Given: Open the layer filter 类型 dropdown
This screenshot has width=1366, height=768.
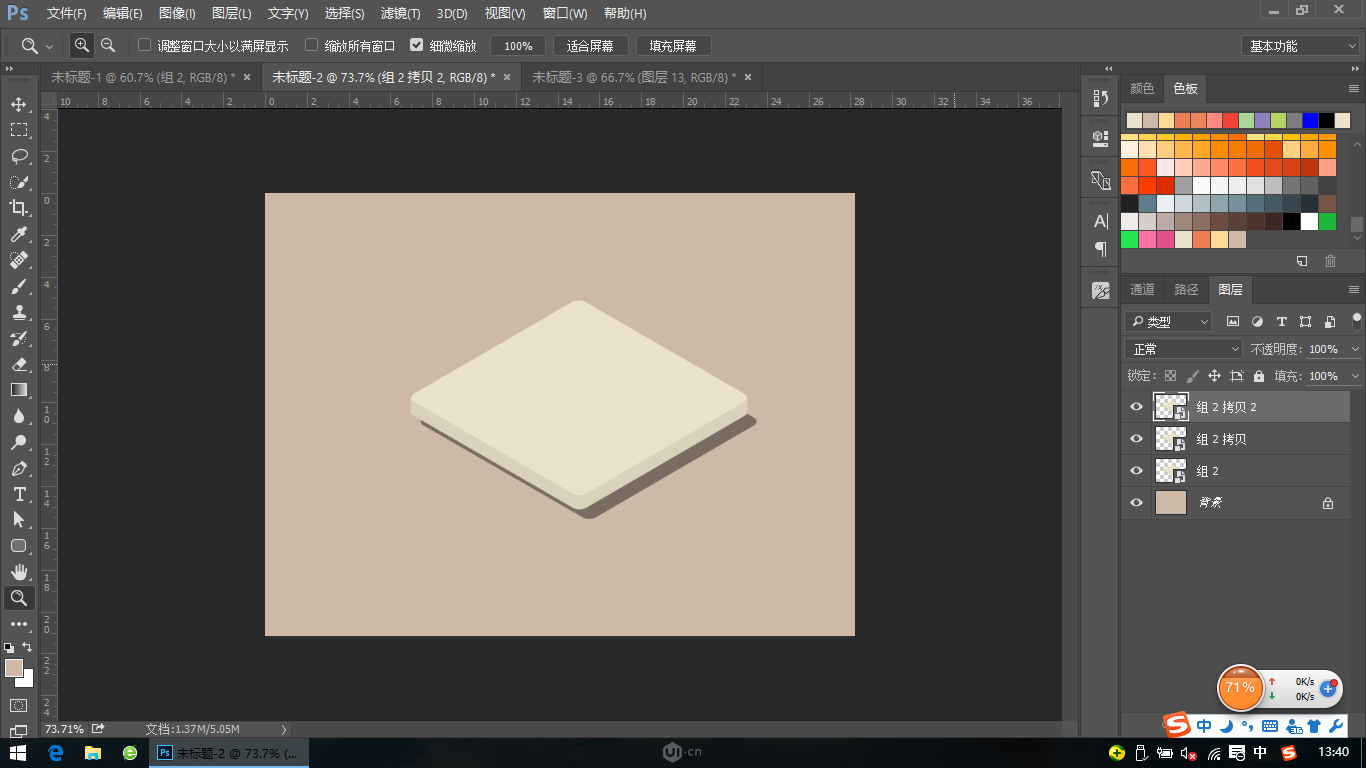Looking at the screenshot, I should pyautogui.click(x=1167, y=321).
